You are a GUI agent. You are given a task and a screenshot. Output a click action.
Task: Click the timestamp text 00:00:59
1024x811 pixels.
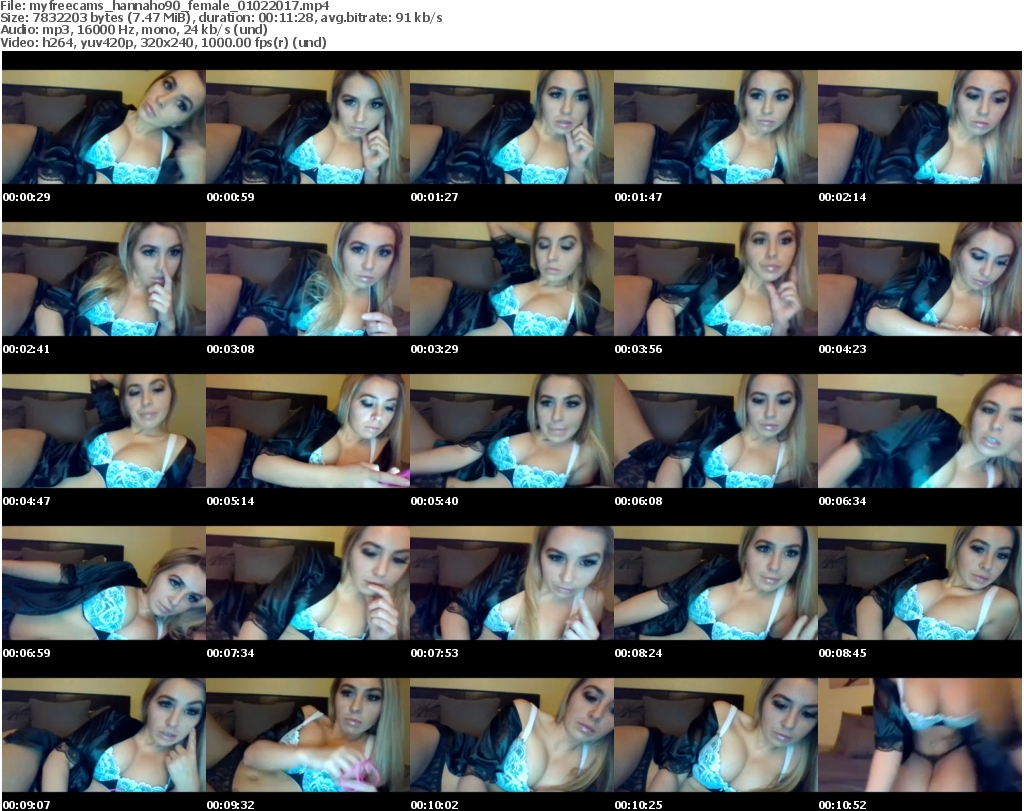(x=230, y=197)
